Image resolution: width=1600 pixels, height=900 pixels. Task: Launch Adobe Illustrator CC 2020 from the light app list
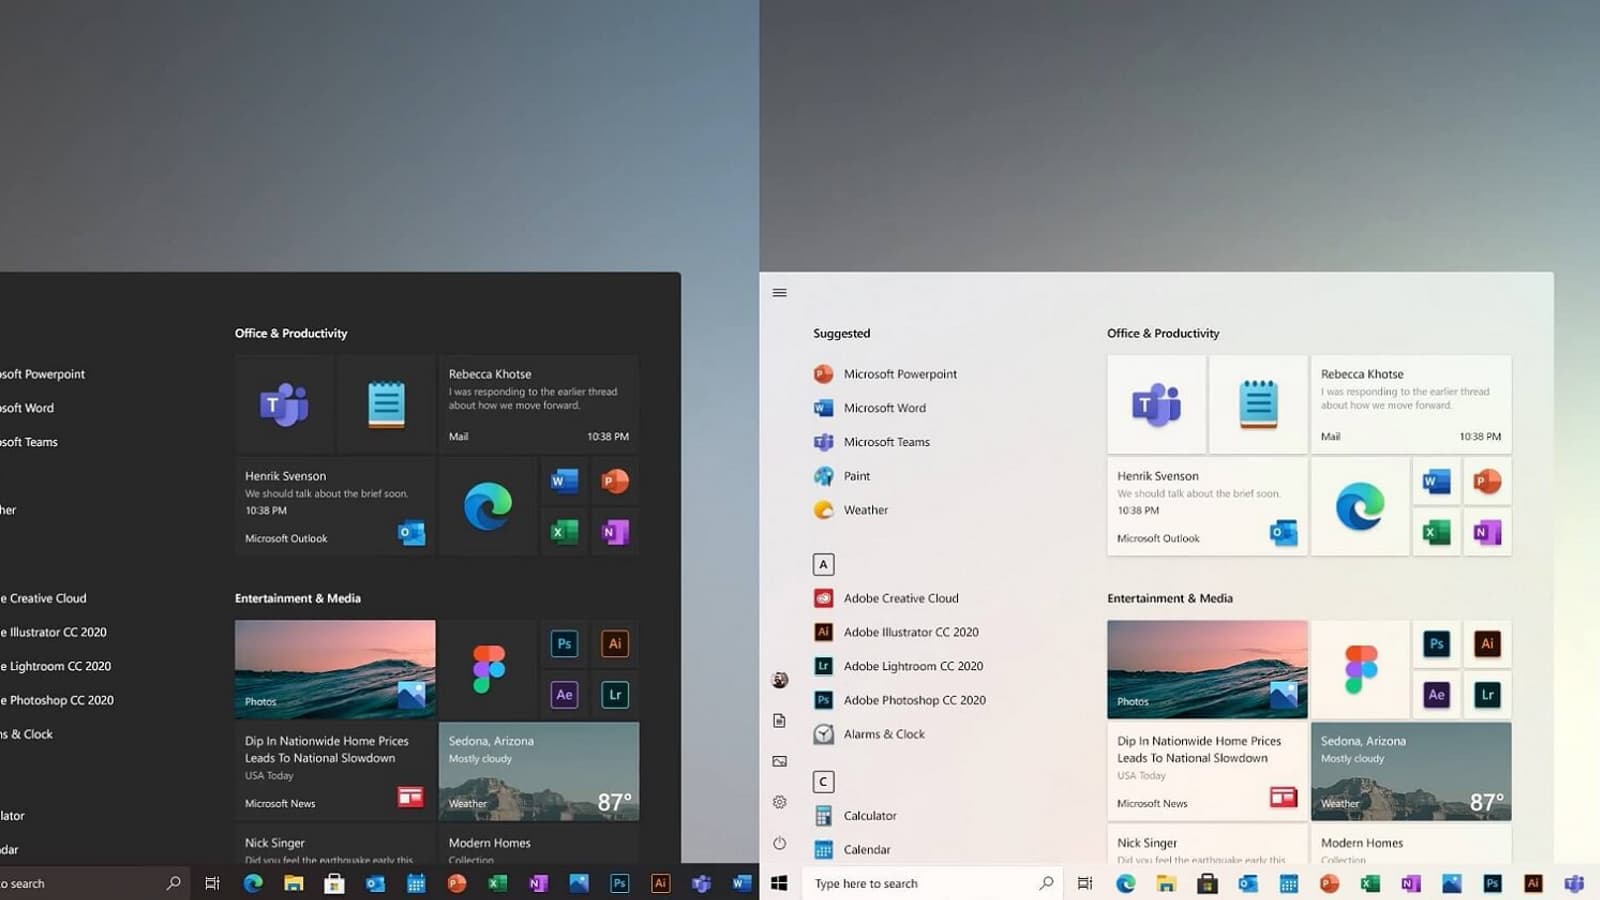896,632
